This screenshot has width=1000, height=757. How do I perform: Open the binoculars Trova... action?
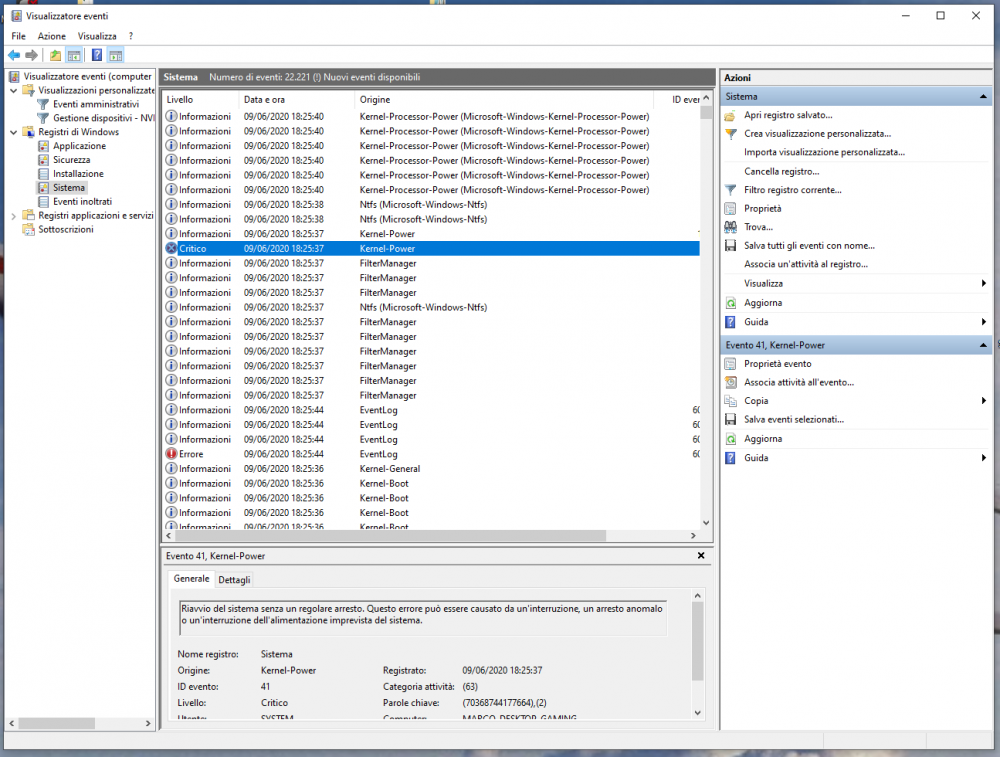(731, 227)
